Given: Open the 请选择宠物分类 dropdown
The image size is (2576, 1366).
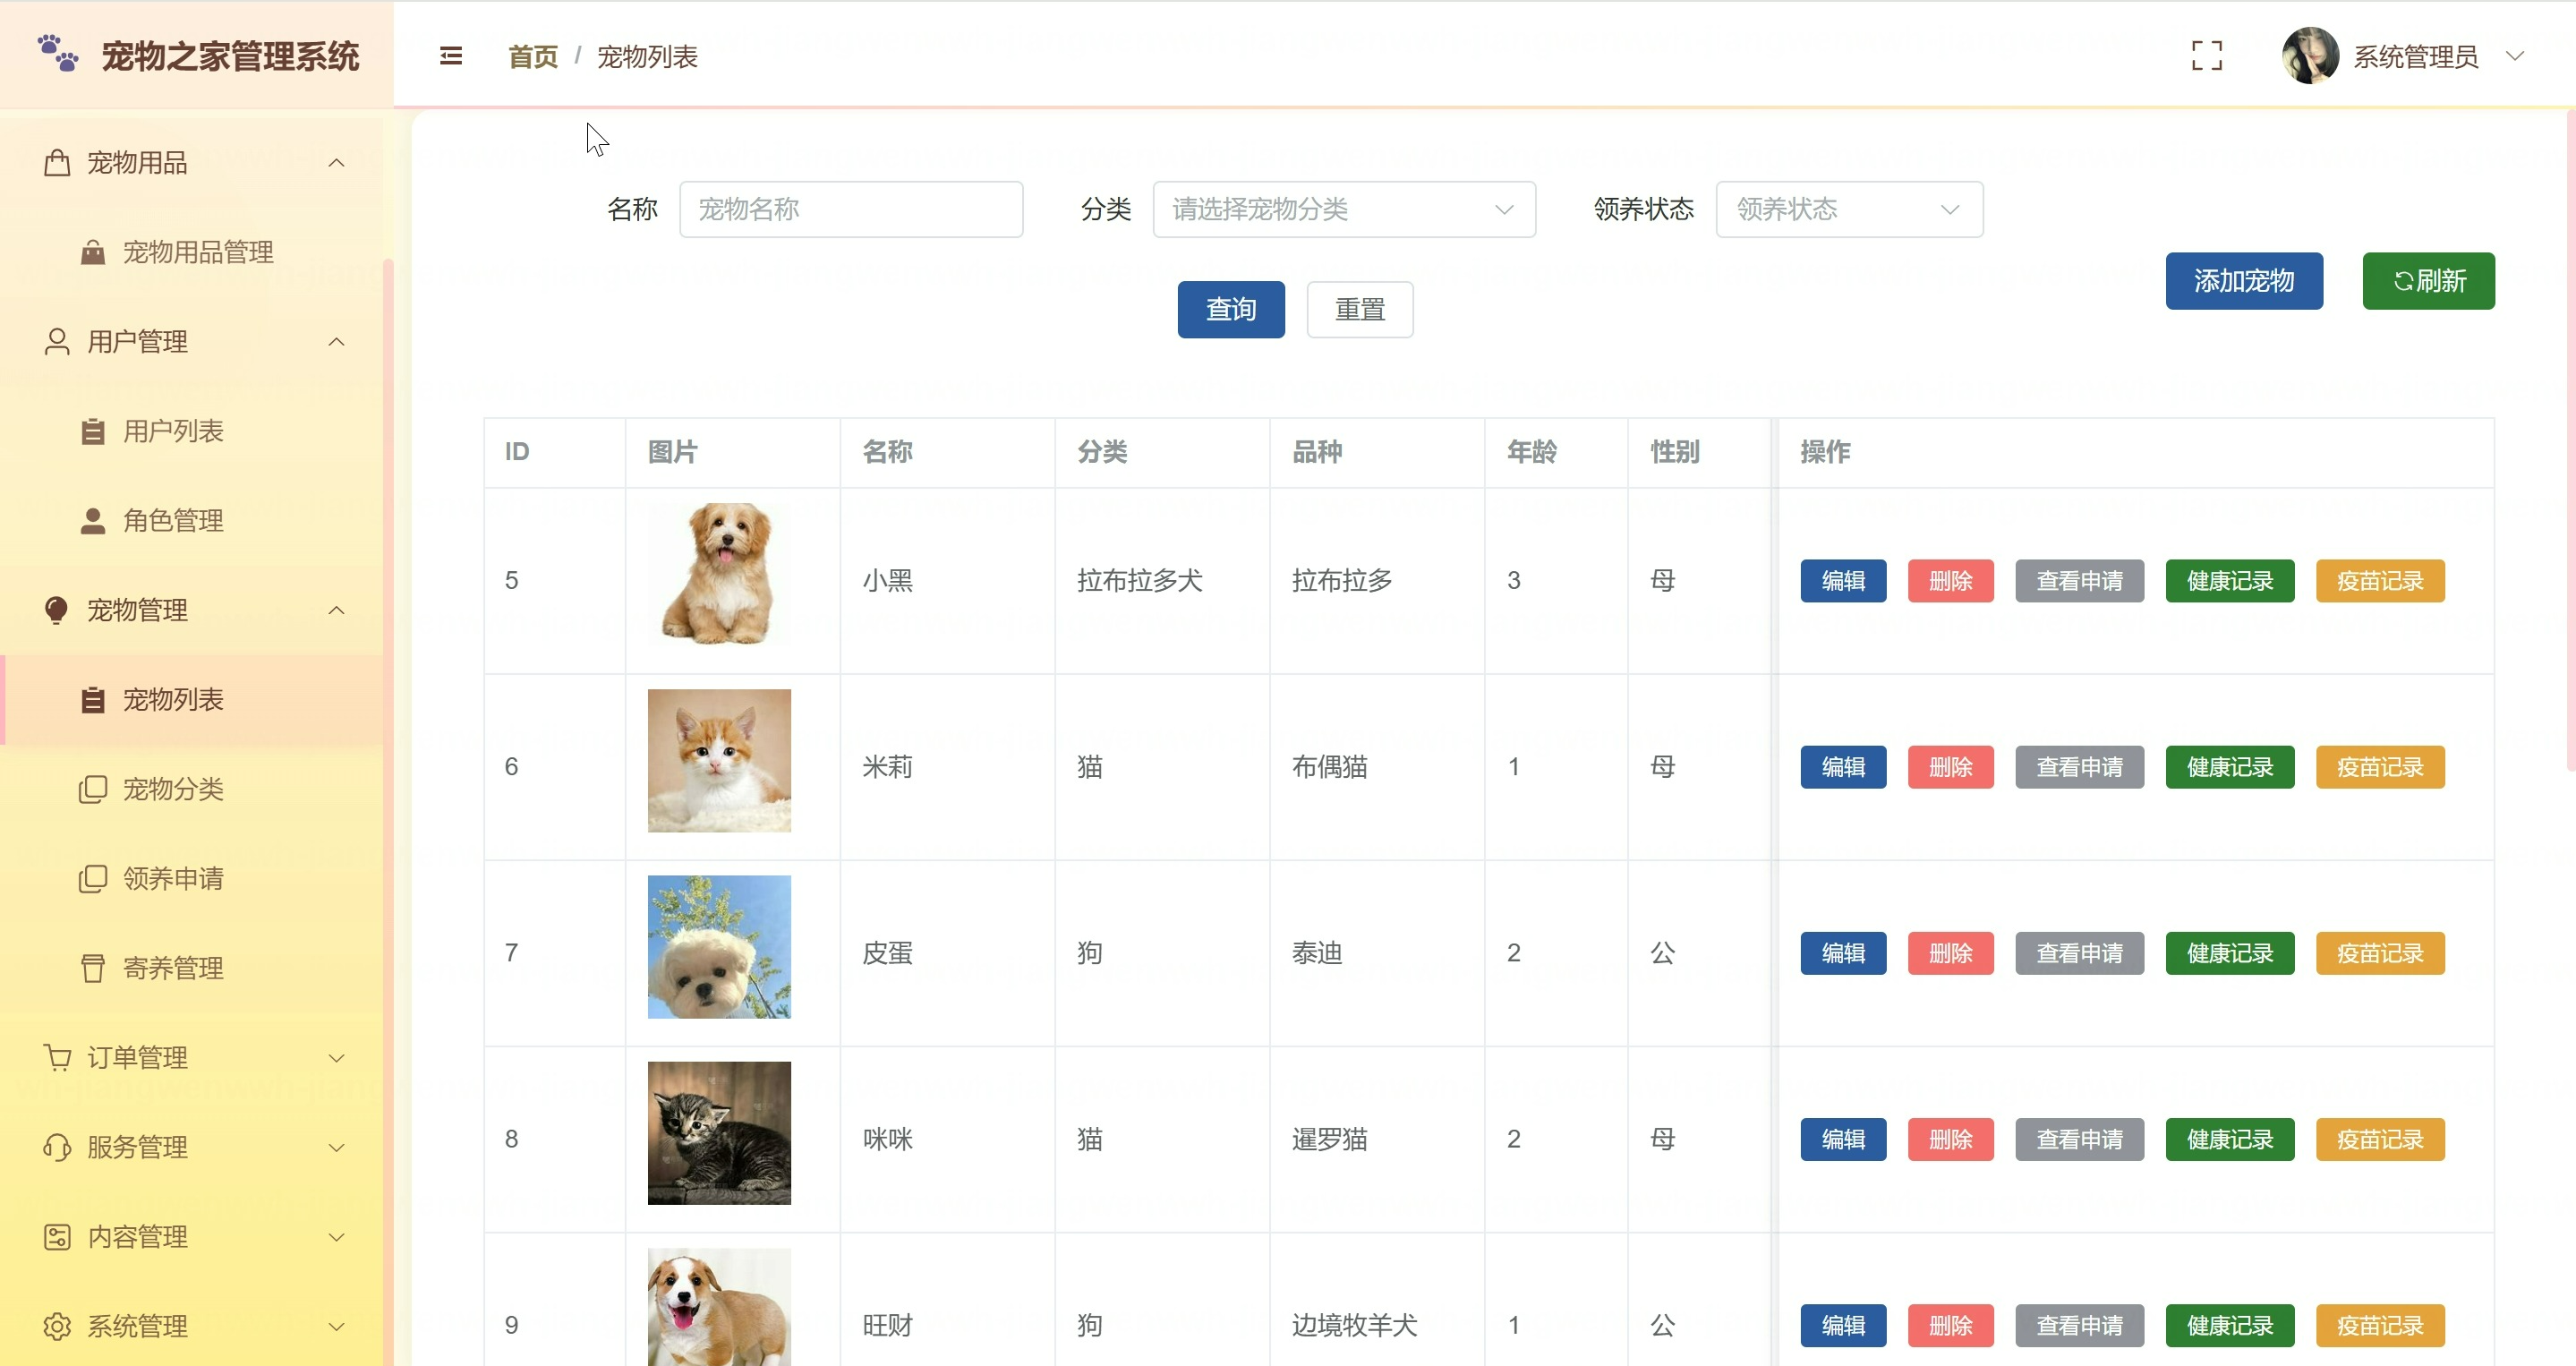Looking at the screenshot, I should coord(1343,209).
